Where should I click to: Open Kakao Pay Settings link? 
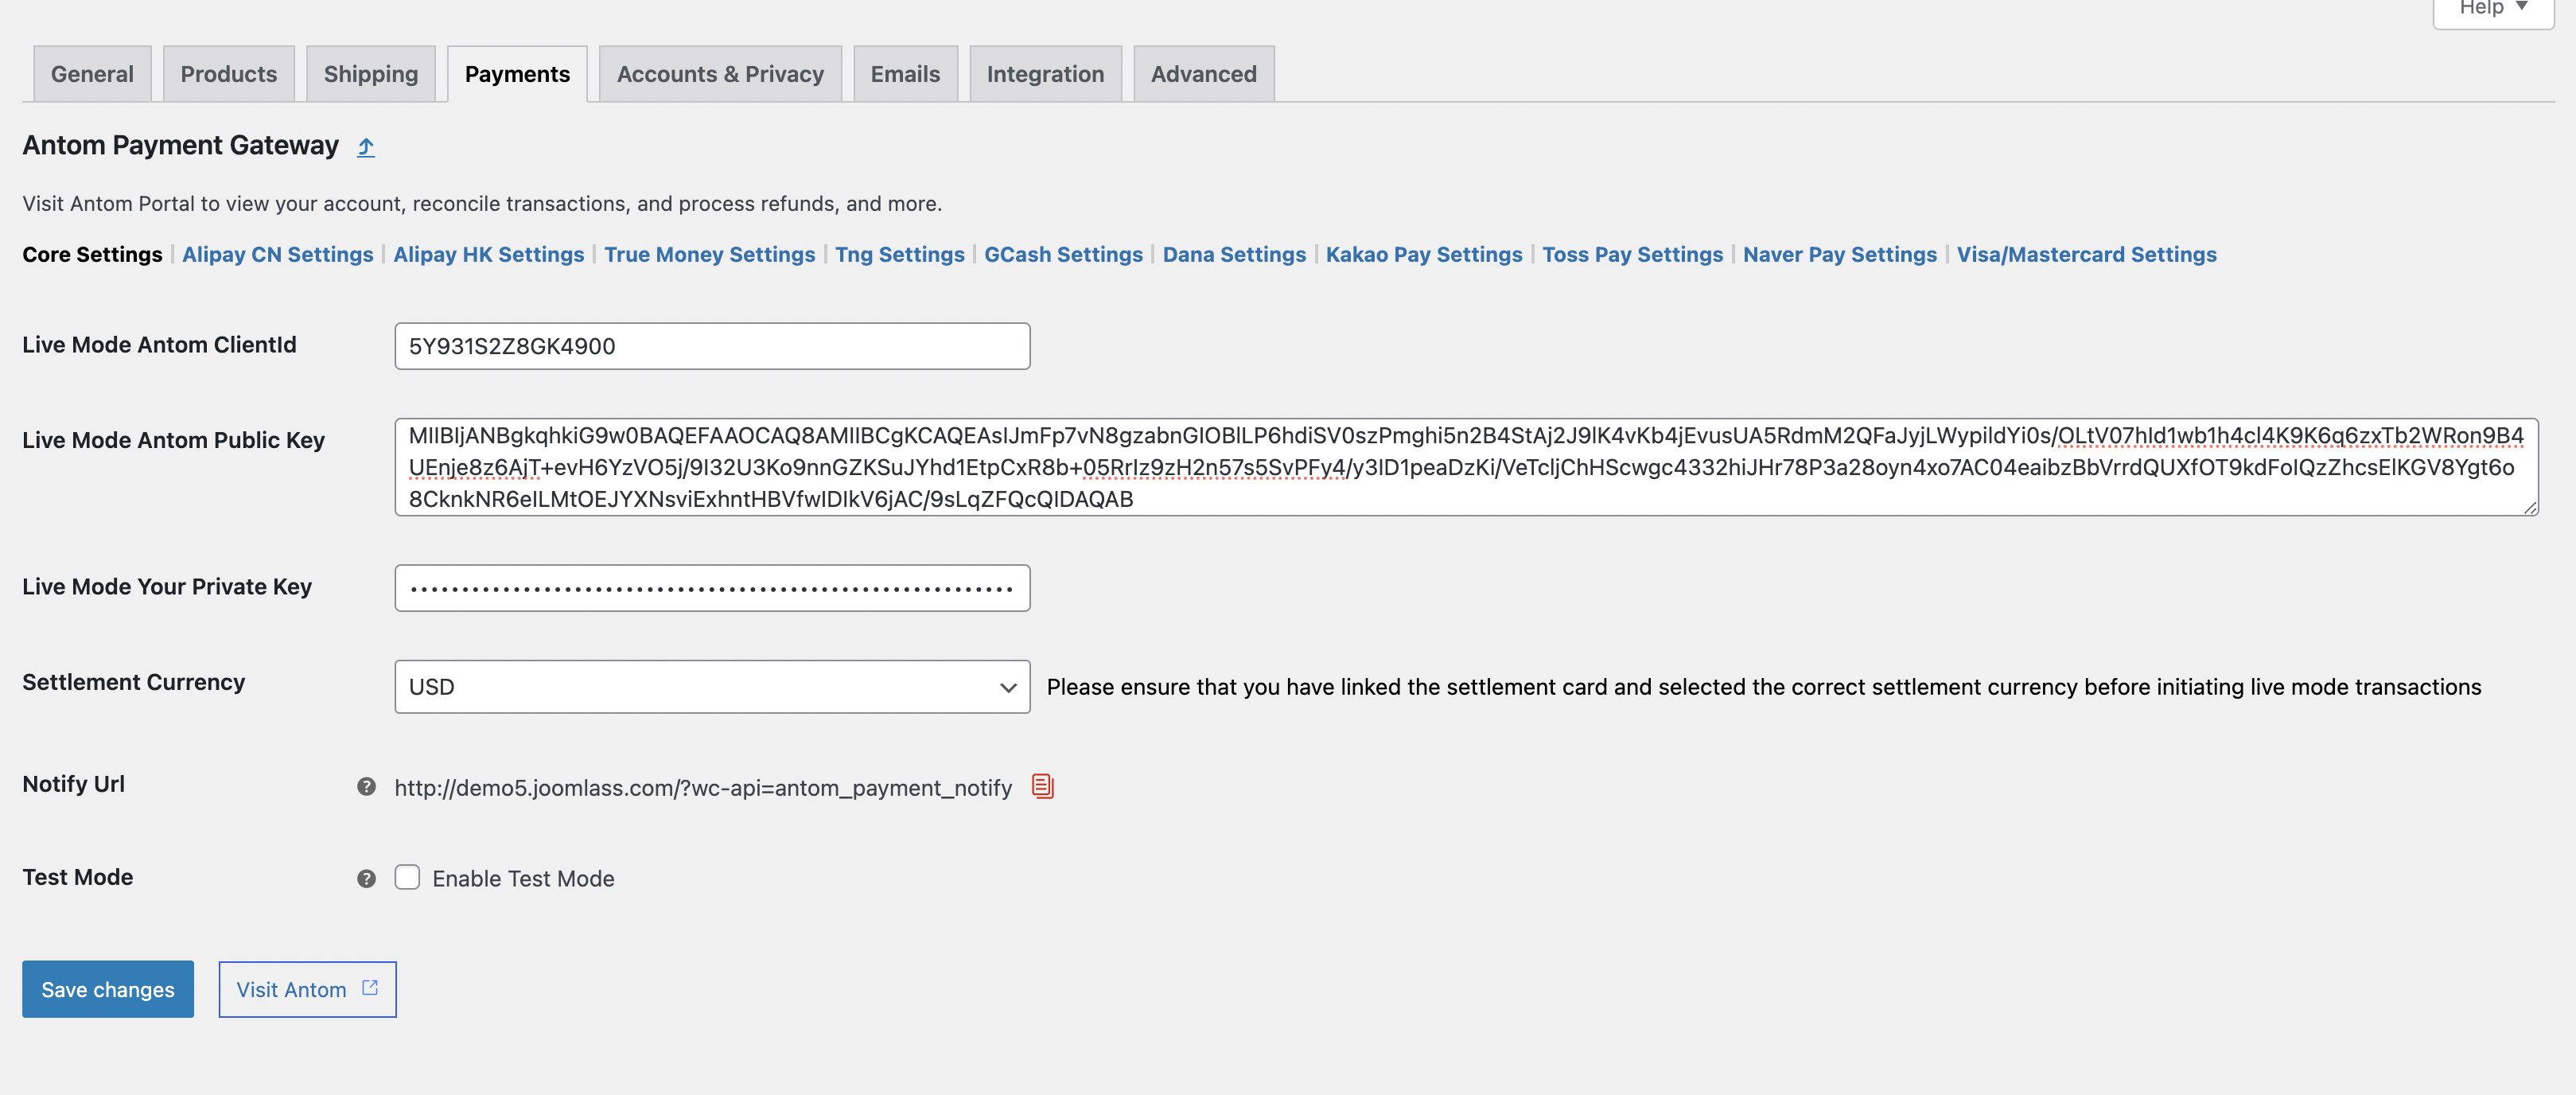coord(1423,254)
